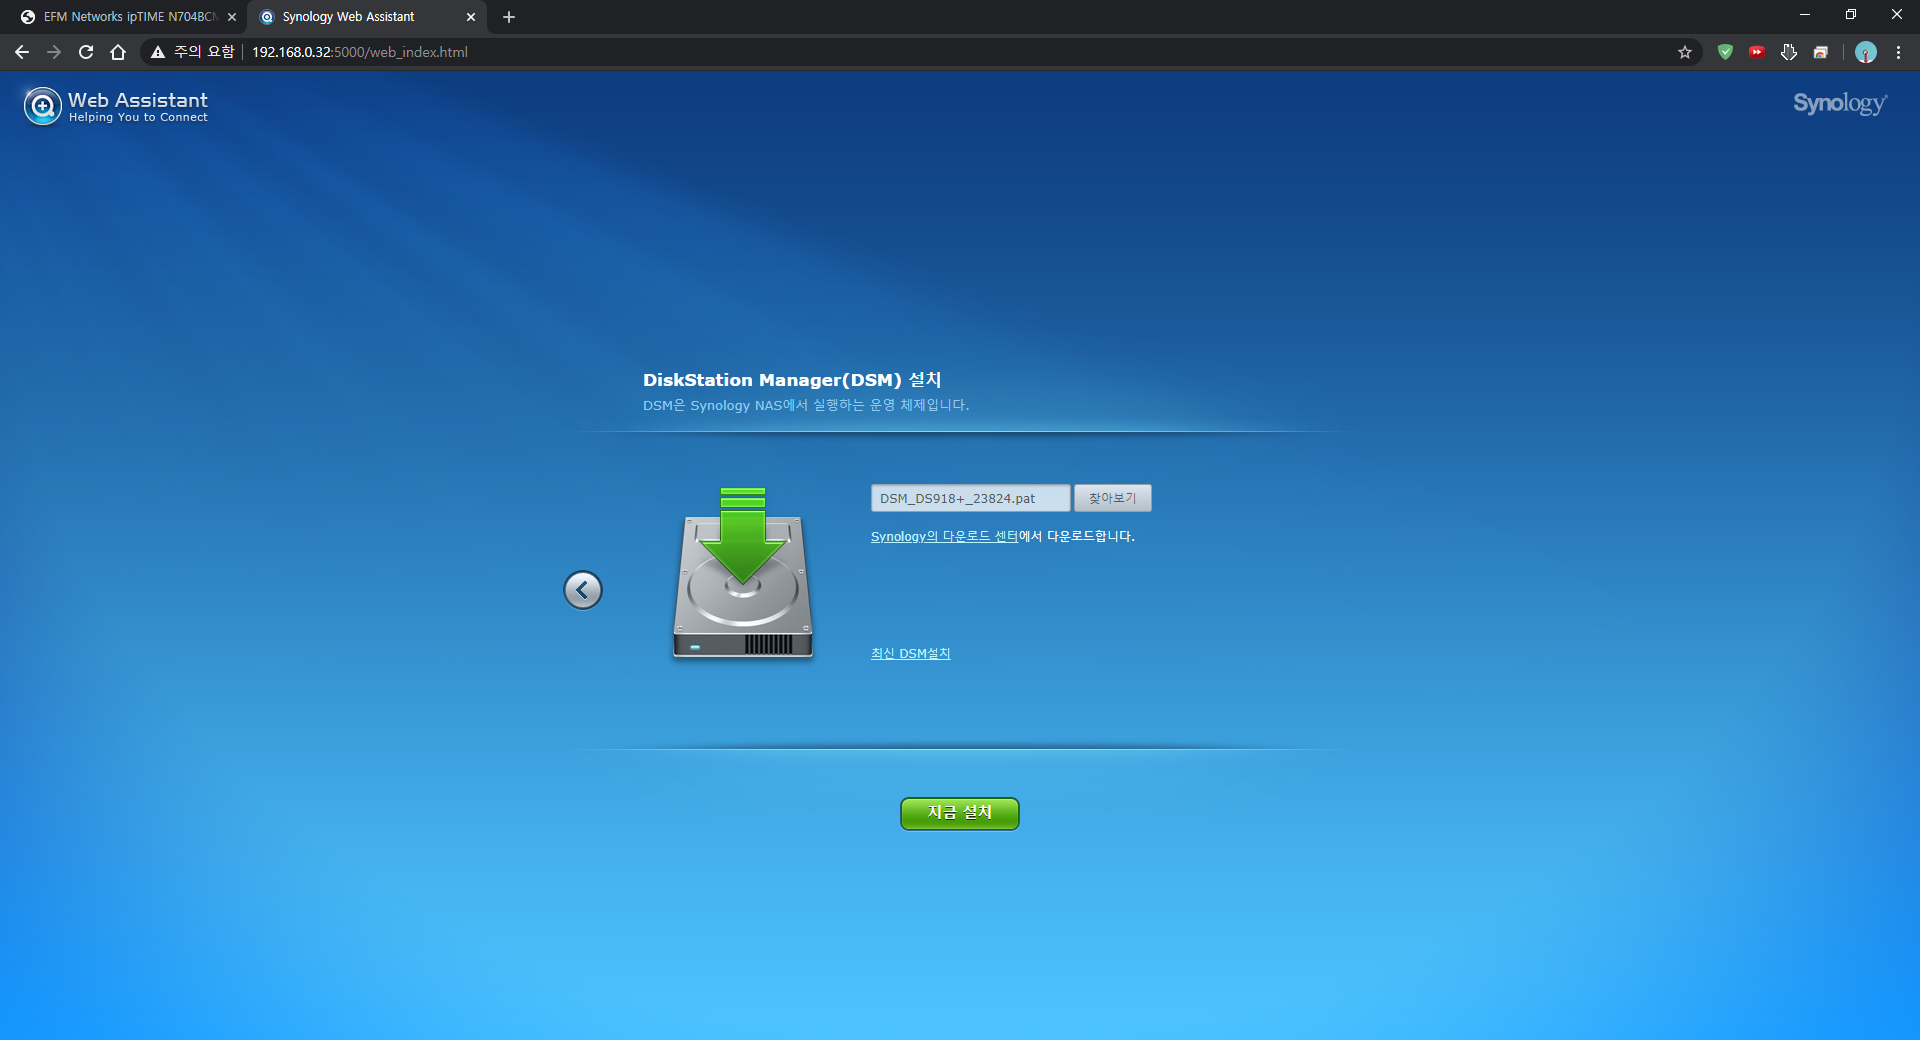Click the Synology brand logo

tap(1840, 103)
